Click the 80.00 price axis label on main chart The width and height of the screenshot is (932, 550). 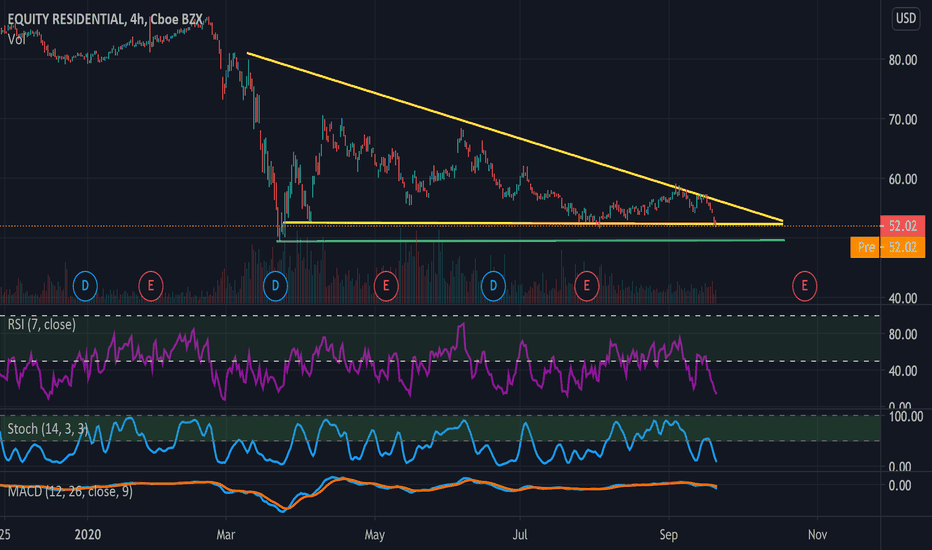coord(903,60)
